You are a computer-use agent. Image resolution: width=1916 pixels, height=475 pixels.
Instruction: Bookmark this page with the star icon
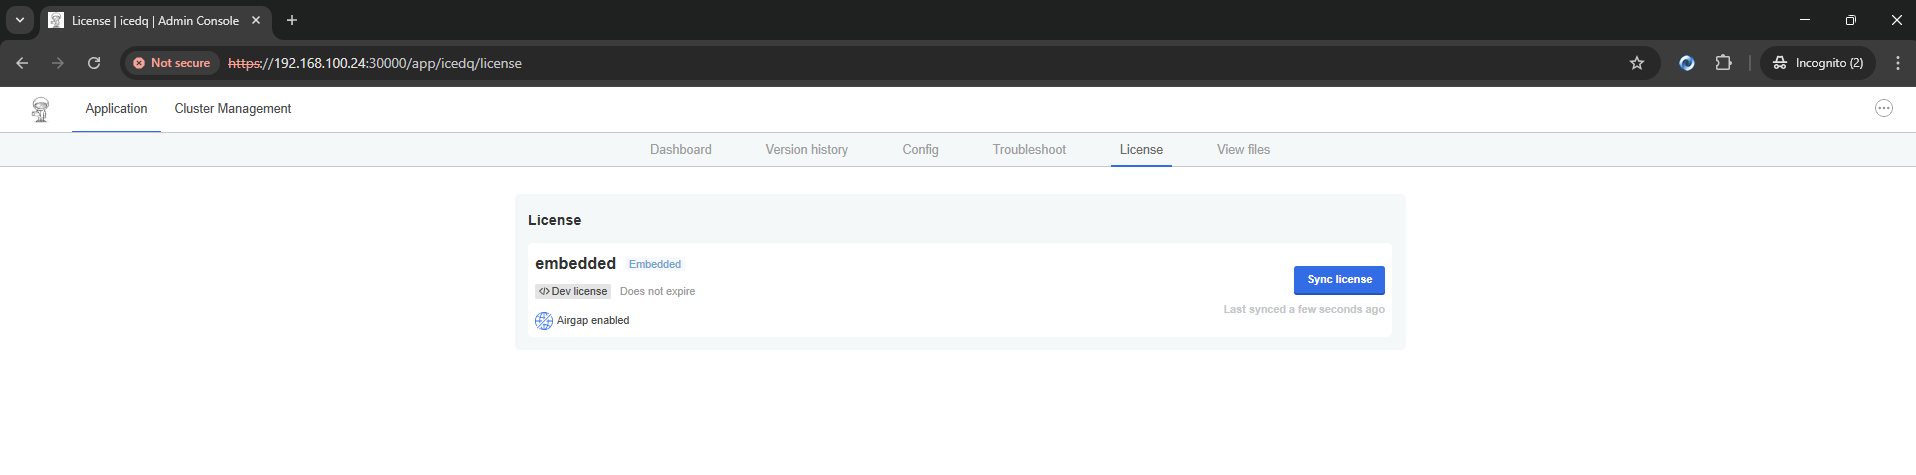pyautogui.click(x=1637, y=63)
